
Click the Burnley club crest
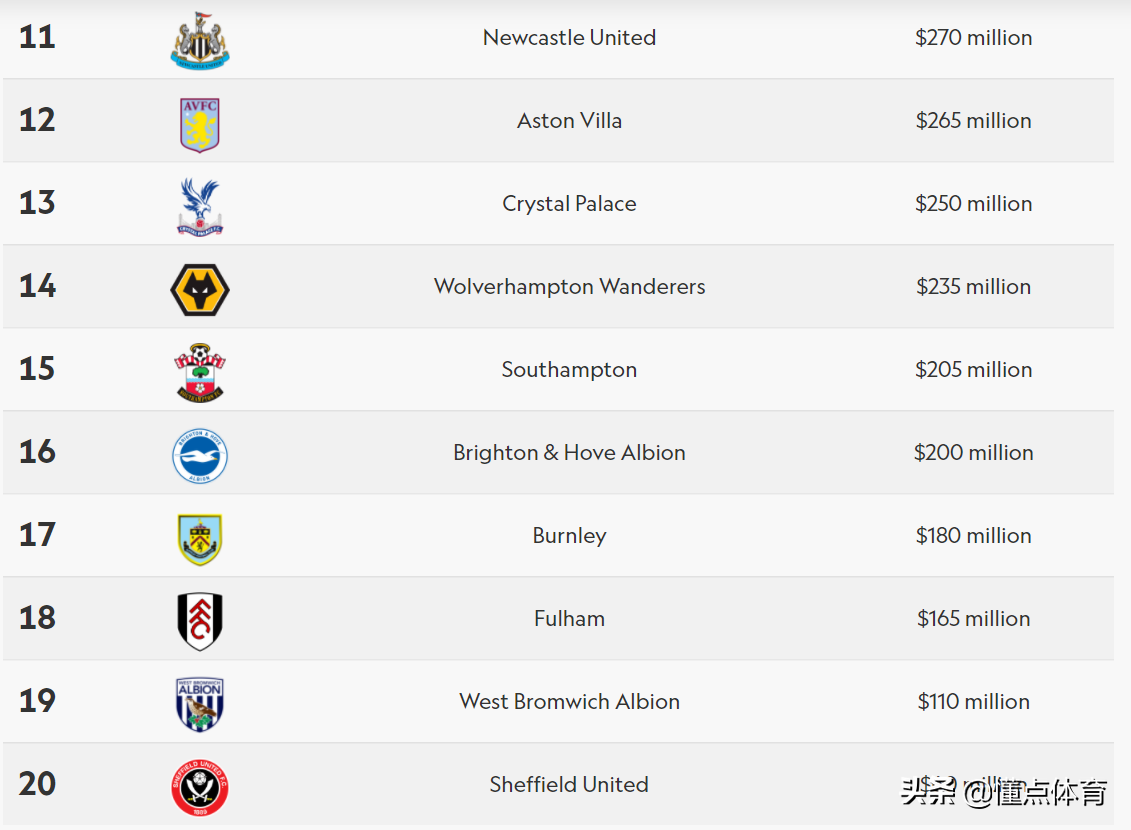click(x=200, y=539)
